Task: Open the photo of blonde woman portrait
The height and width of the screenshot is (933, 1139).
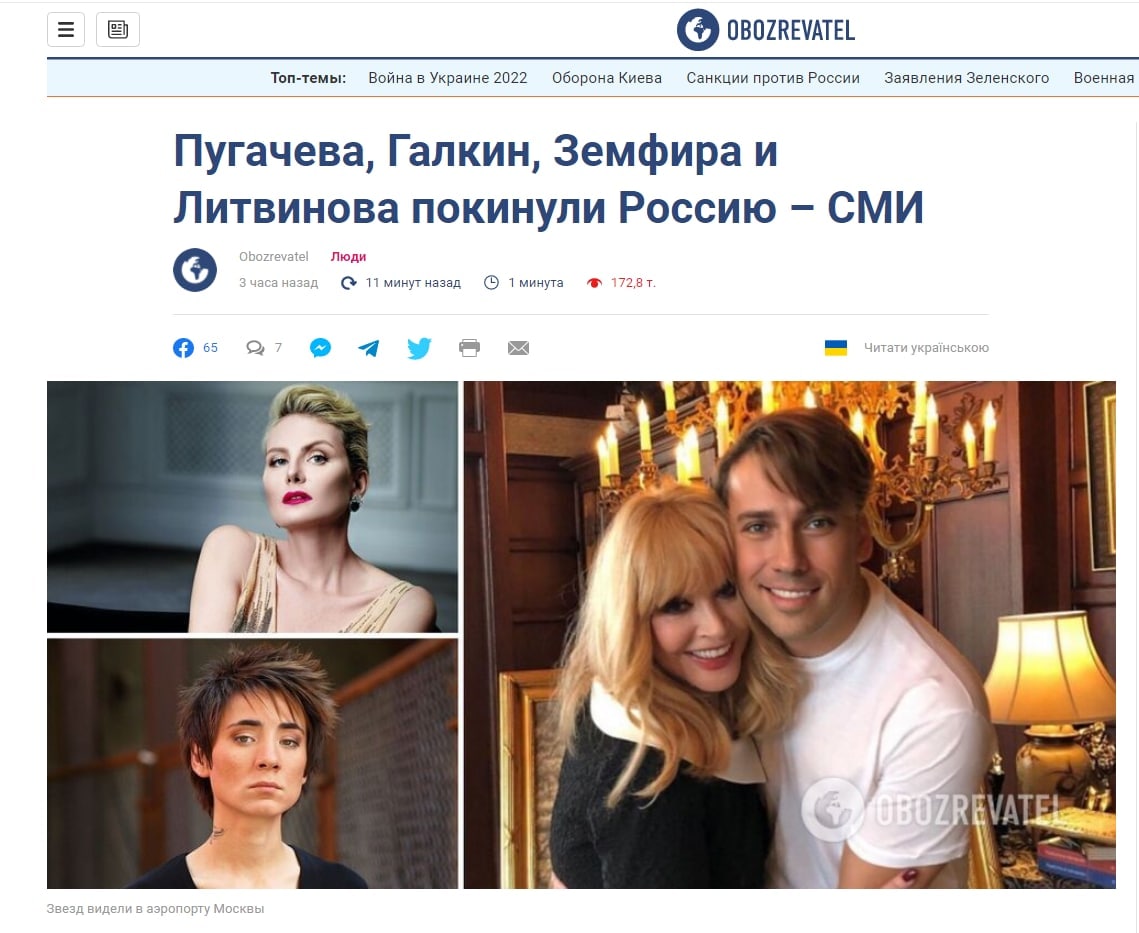Action: [252, 507]
